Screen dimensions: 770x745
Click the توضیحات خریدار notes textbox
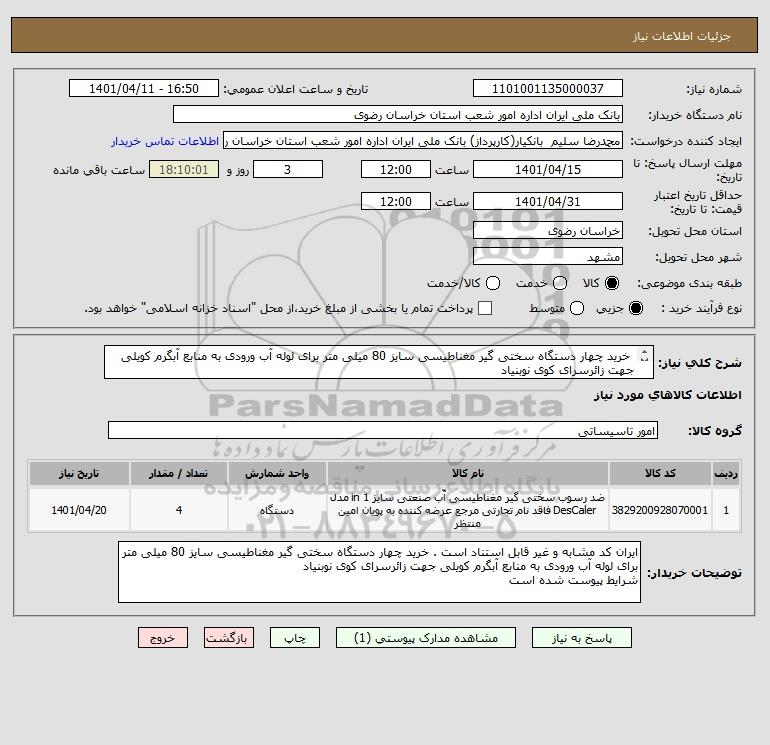click(x=379, y=572)
